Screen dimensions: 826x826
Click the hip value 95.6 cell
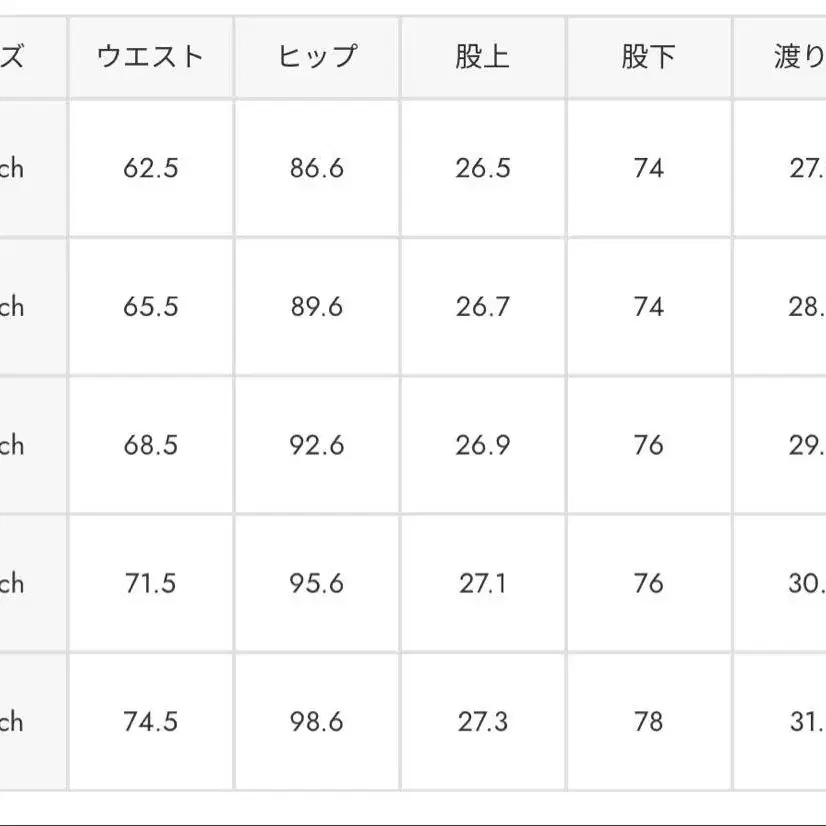pyautogui.click(x=317, y=583)
